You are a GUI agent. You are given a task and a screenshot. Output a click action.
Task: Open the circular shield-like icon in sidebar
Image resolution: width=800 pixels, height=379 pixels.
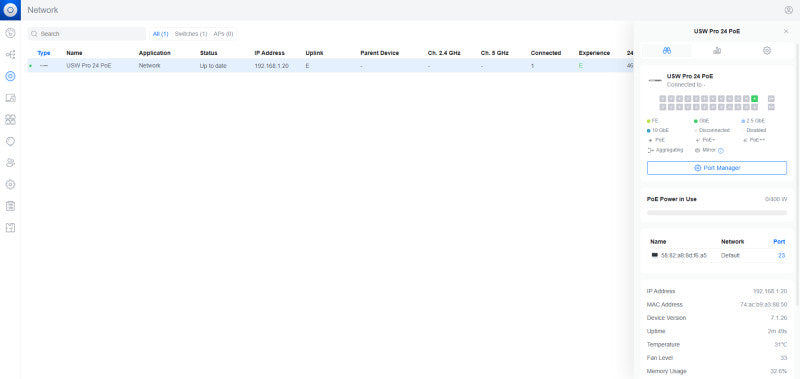coord(10,141)
